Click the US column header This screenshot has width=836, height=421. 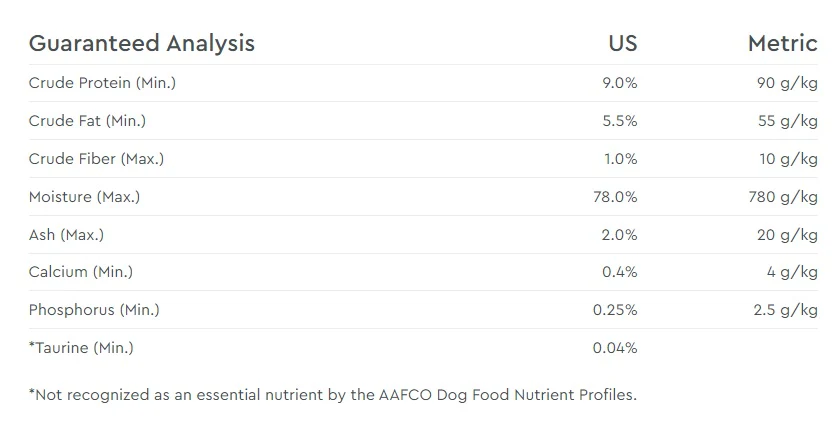click(623, 43)
